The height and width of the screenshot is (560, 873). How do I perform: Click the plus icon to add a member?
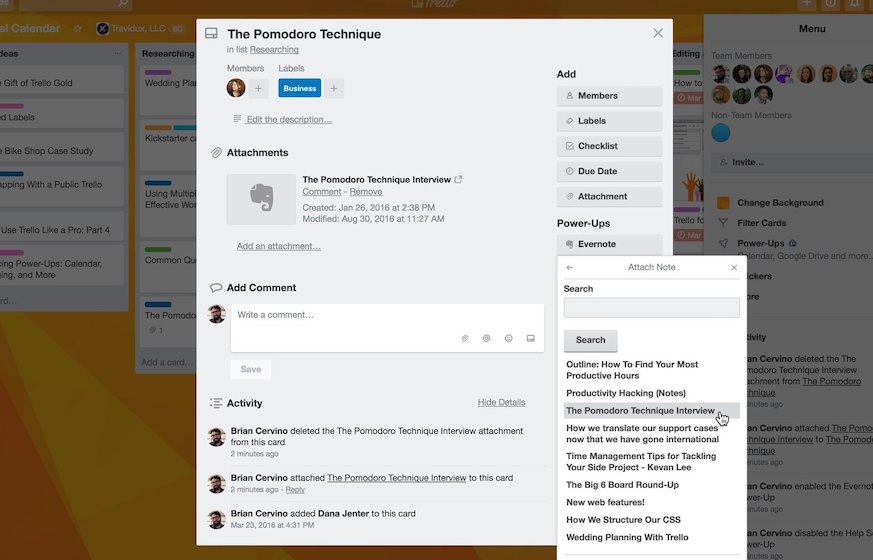(x=258, y=88)
